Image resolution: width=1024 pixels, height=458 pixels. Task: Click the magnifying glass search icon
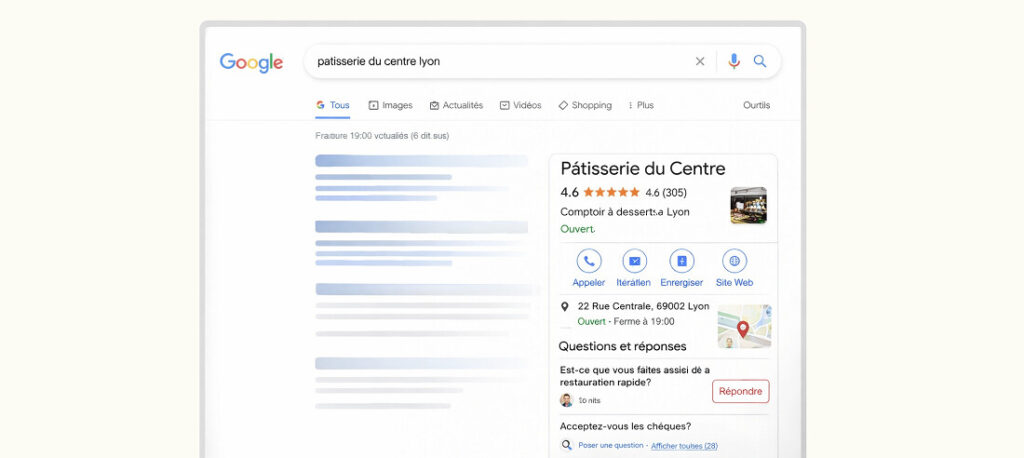pos(760,61)
